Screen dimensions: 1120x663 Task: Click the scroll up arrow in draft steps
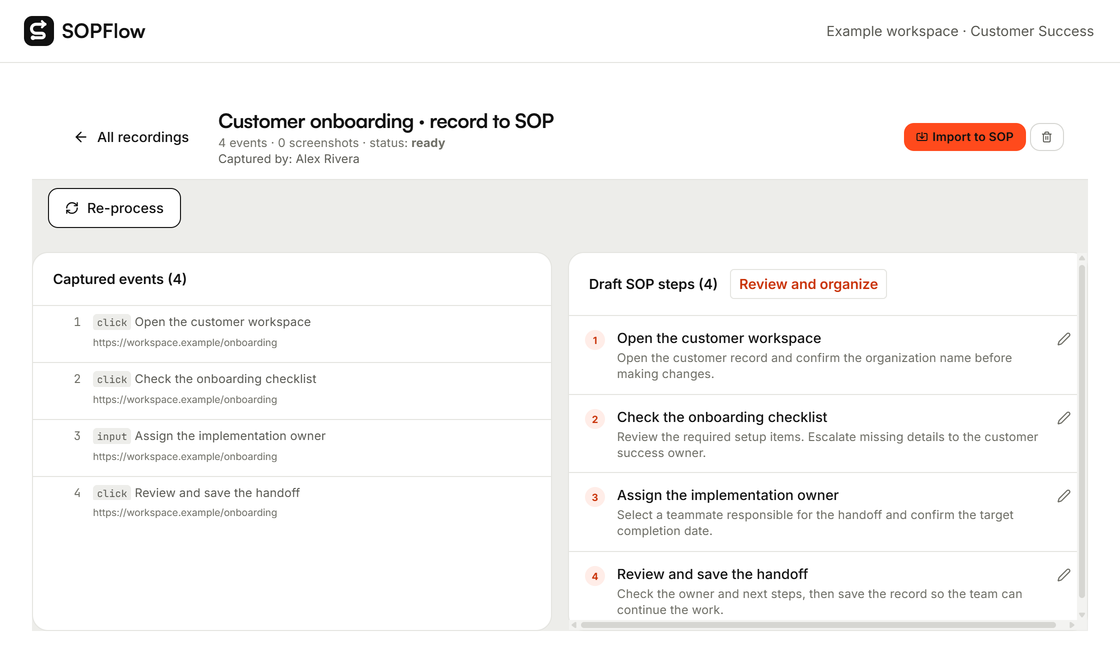[1082, 258]
